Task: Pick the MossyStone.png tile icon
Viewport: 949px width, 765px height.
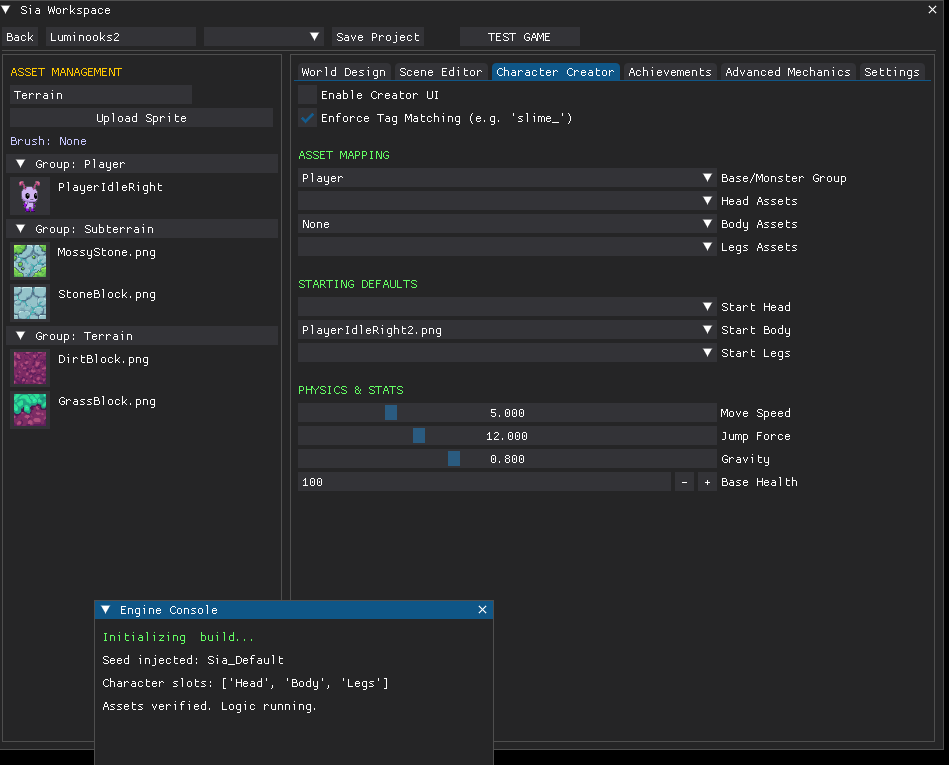Action: coord(30,261)
